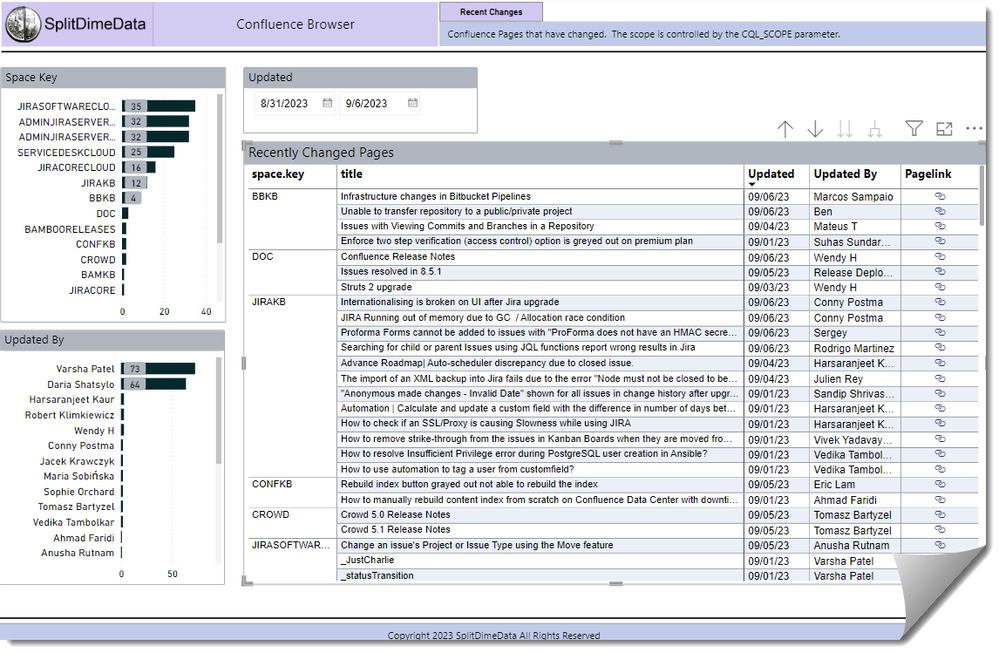Viewport: 999px width, 653px height.
Task: Open the More options ellipsis menu
Action: tap(974, 128)
